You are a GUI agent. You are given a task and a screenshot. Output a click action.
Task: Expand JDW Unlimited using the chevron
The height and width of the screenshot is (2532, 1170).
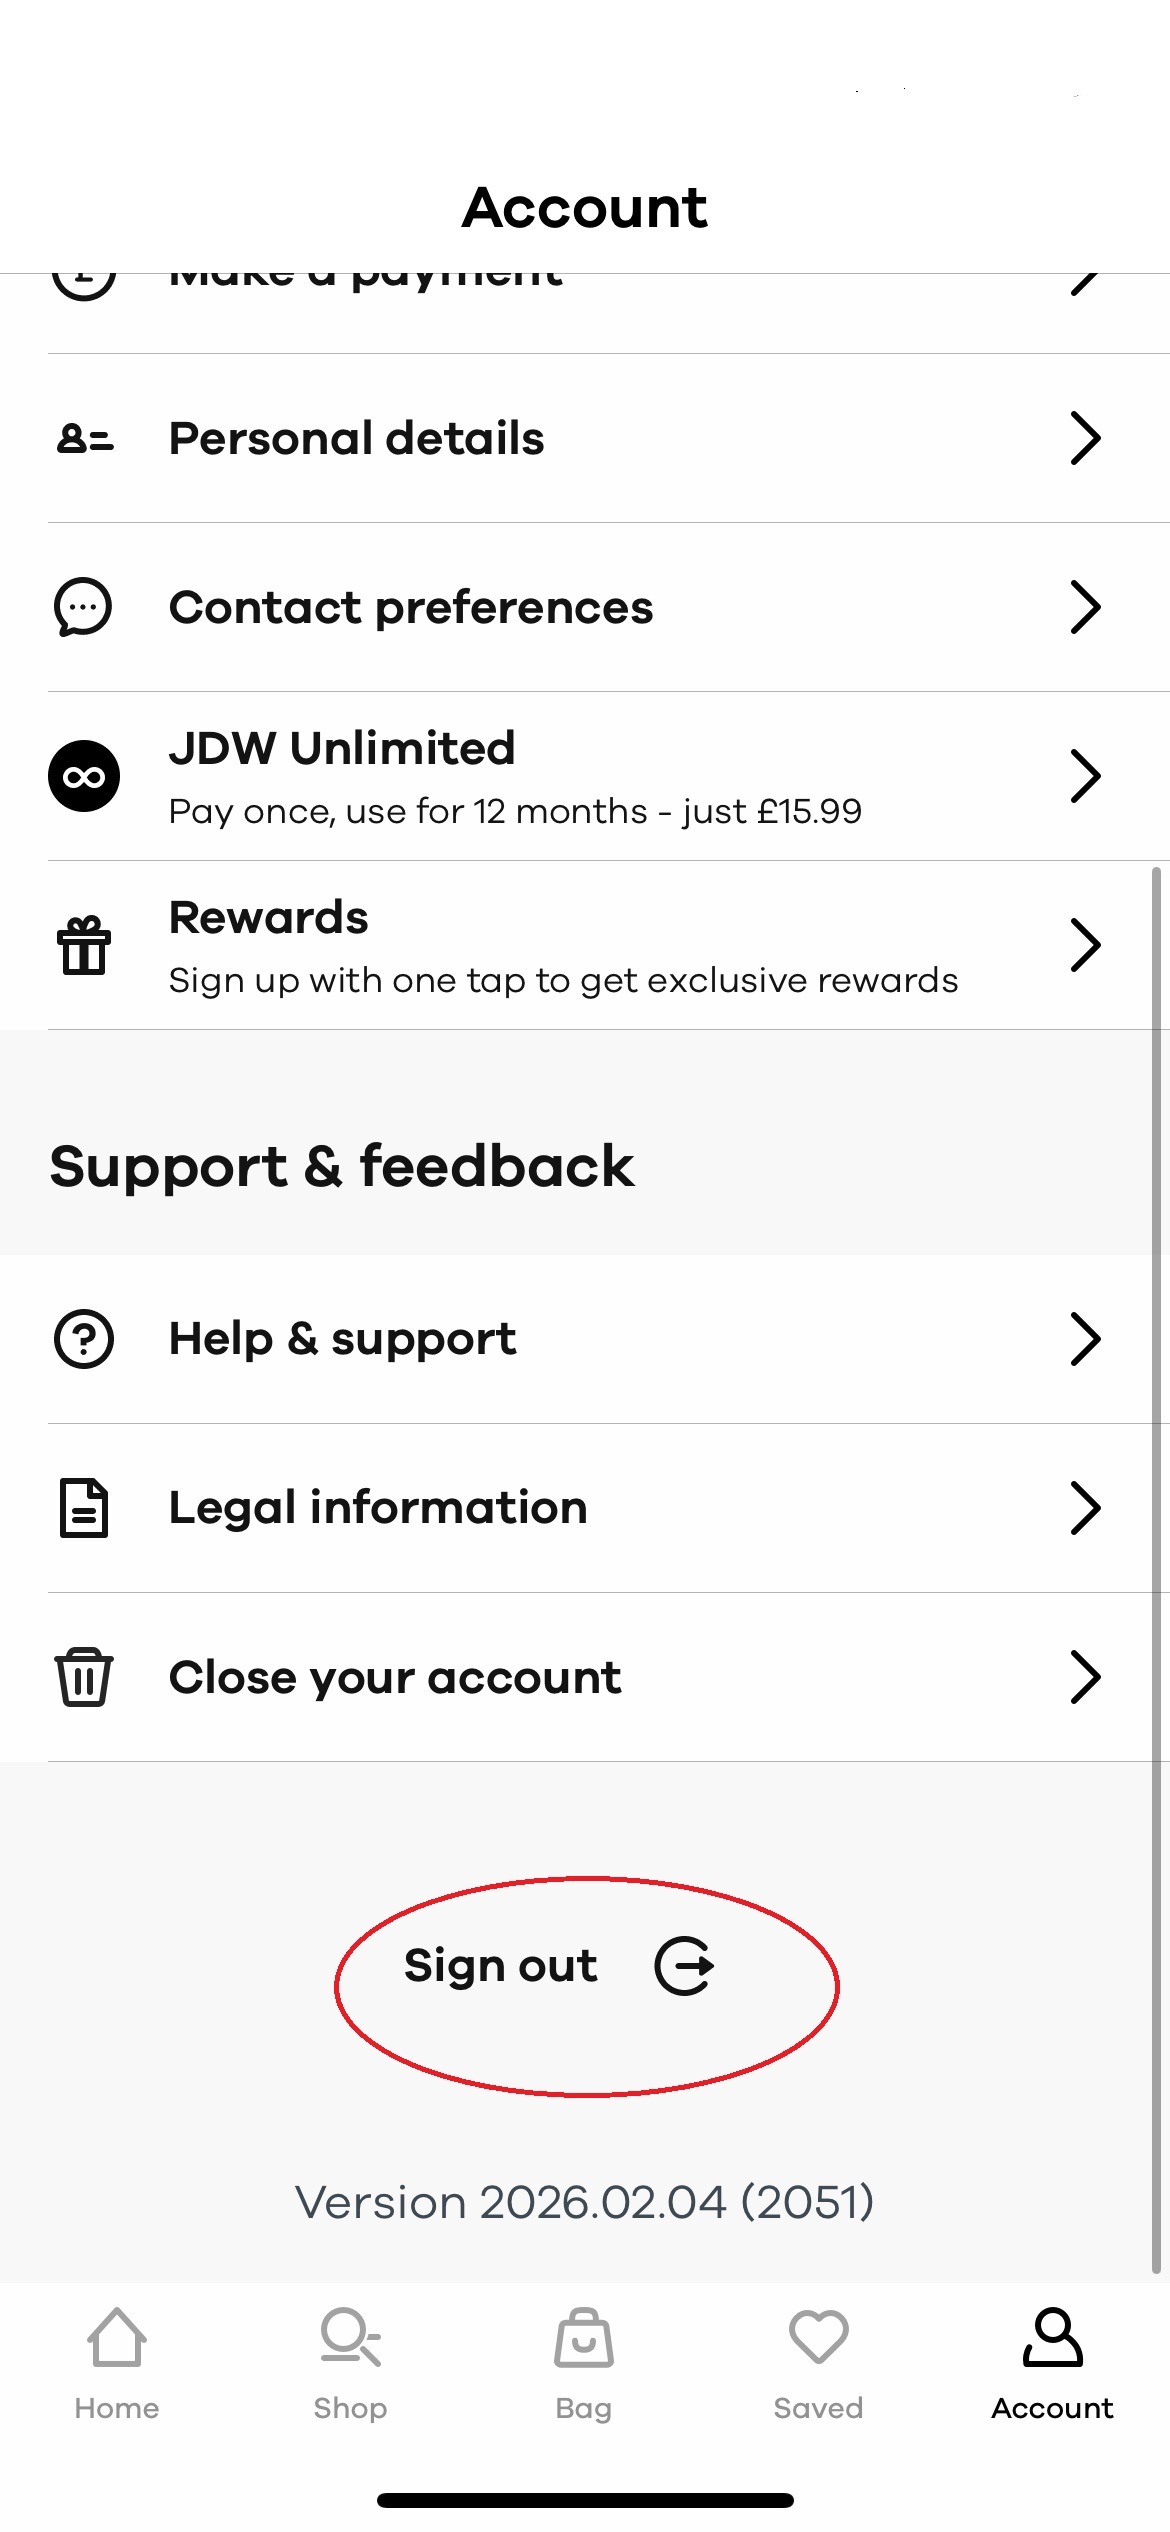pyautogui.click(x=1085, y=776)
